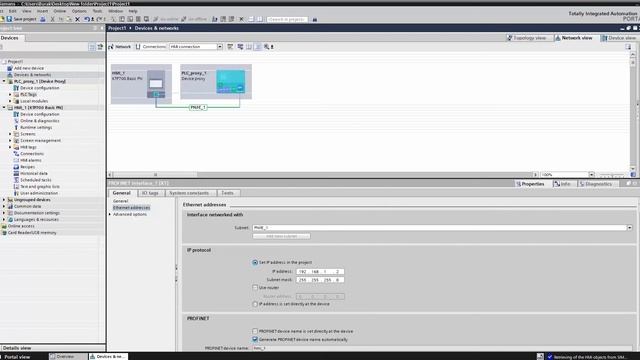Viewport: 640px width, 360px height.
Task: Expand Advanced options in the properties navigation
Action: 110,214
